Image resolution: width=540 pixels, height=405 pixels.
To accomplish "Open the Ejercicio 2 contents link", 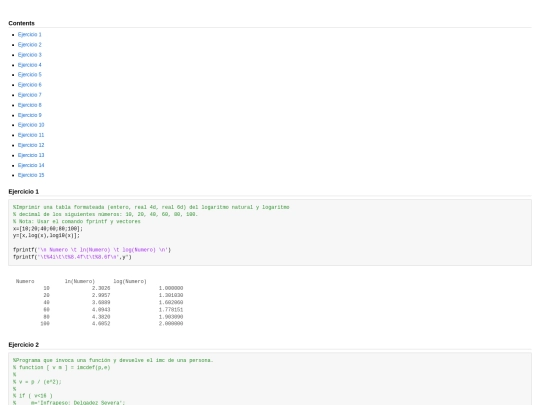I will coord(30,44).
